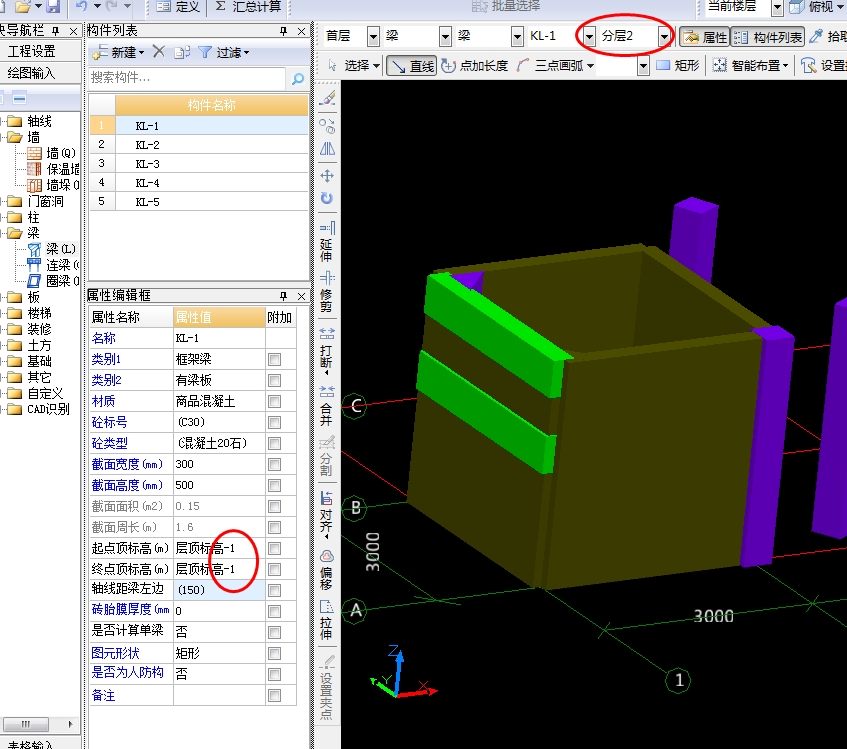Viewport: 847px width, 749px height.
Task: Toggle the 截面宽度 附加 checkbox
Action: 274,464
